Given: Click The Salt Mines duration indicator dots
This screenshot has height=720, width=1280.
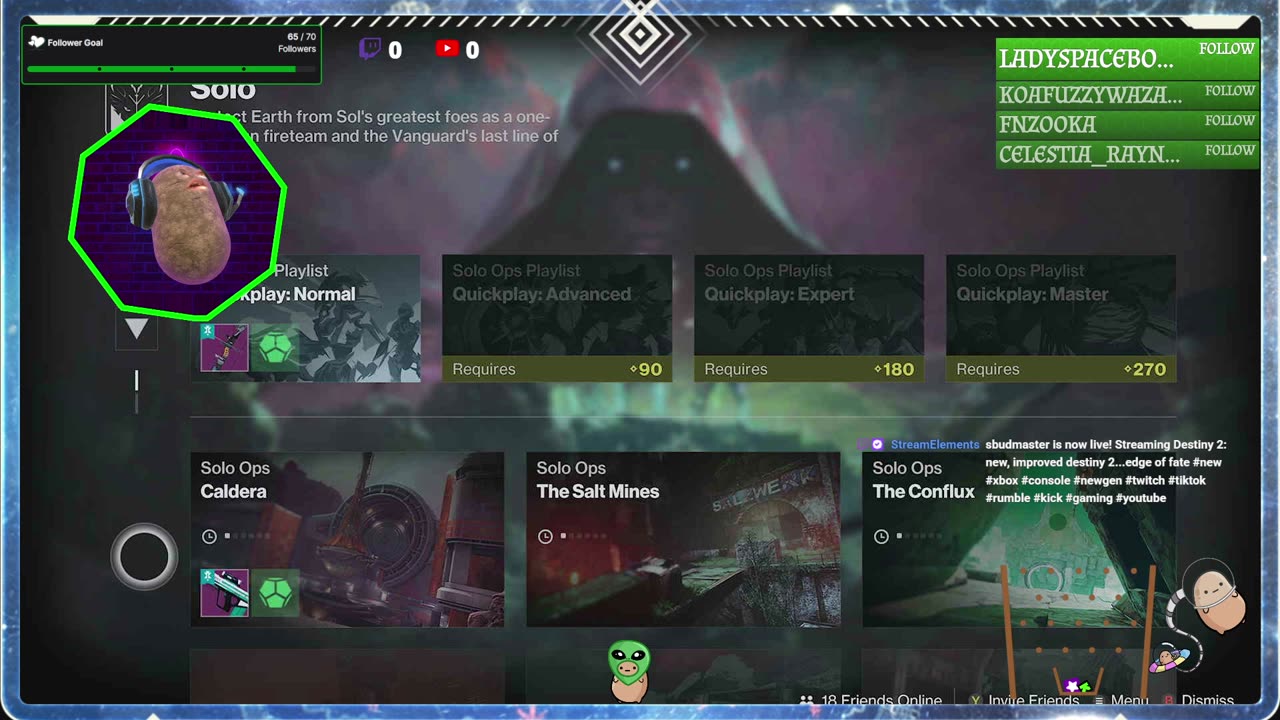Looking at the screenshot, I should tap(582, 536).
